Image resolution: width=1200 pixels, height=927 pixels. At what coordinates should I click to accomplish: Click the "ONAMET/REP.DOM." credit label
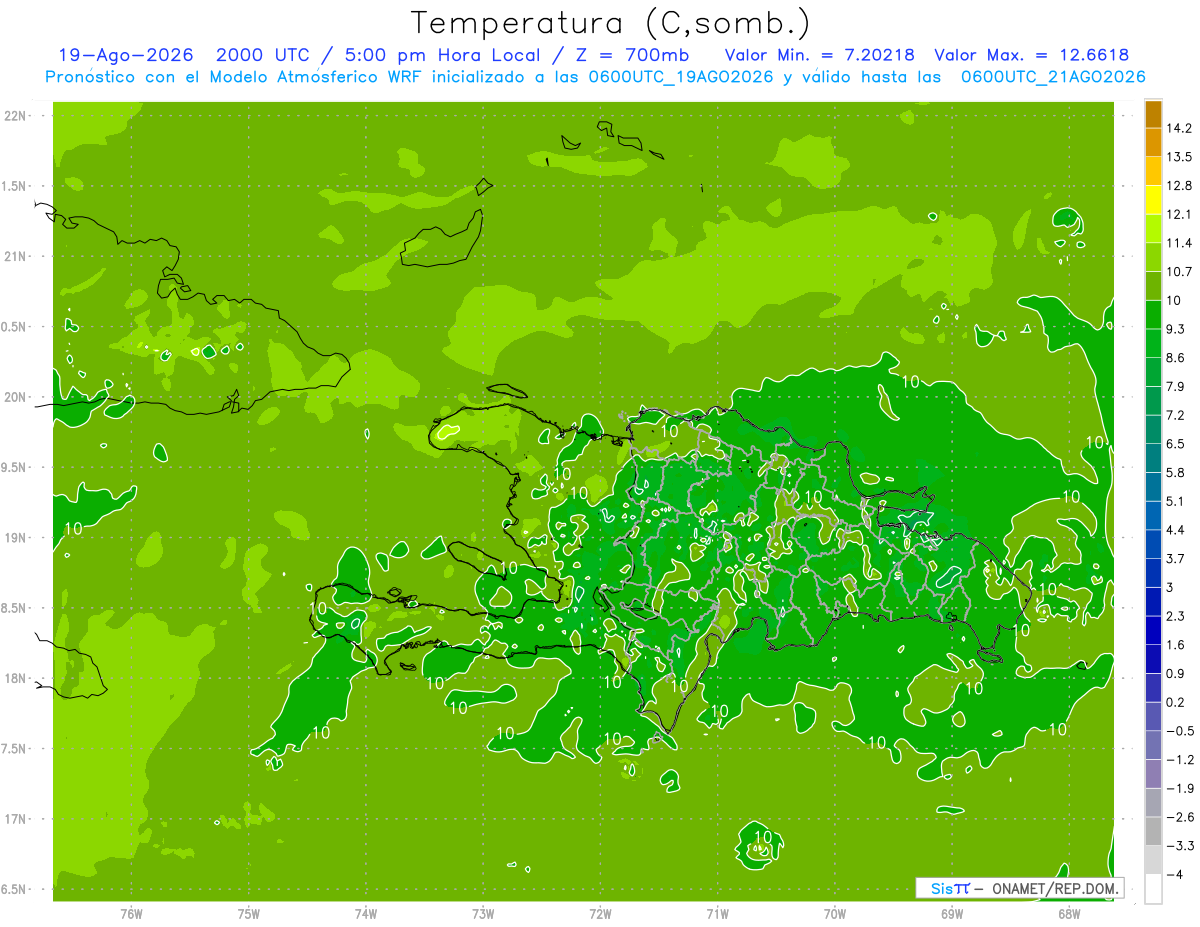click(1054, 888)
